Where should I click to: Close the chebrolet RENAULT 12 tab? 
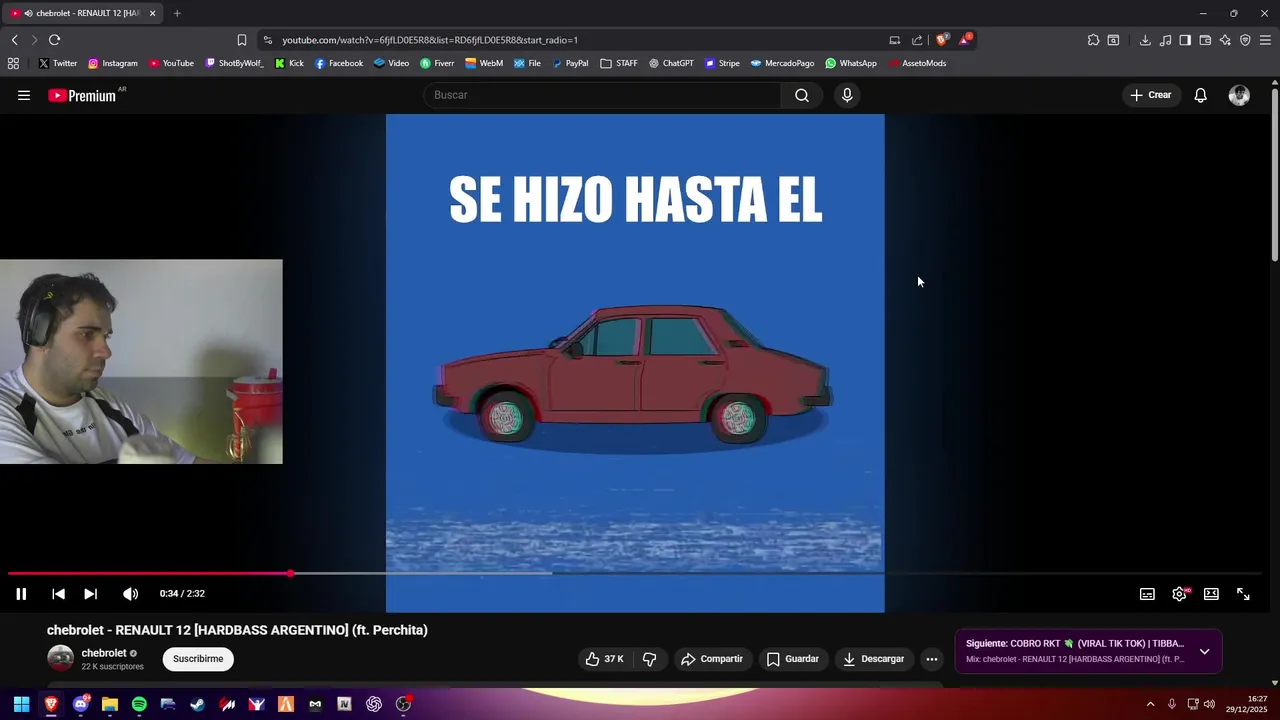(x=152, y=13)
